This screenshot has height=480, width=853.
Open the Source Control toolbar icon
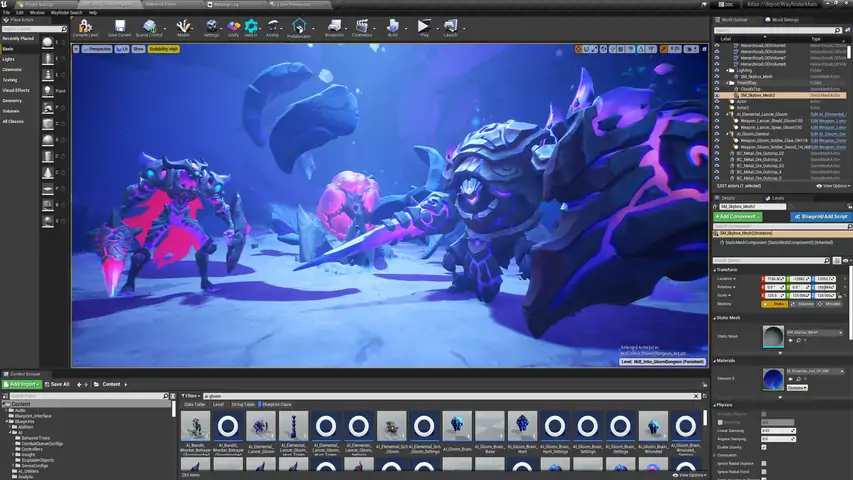click(x=149, y=27)
